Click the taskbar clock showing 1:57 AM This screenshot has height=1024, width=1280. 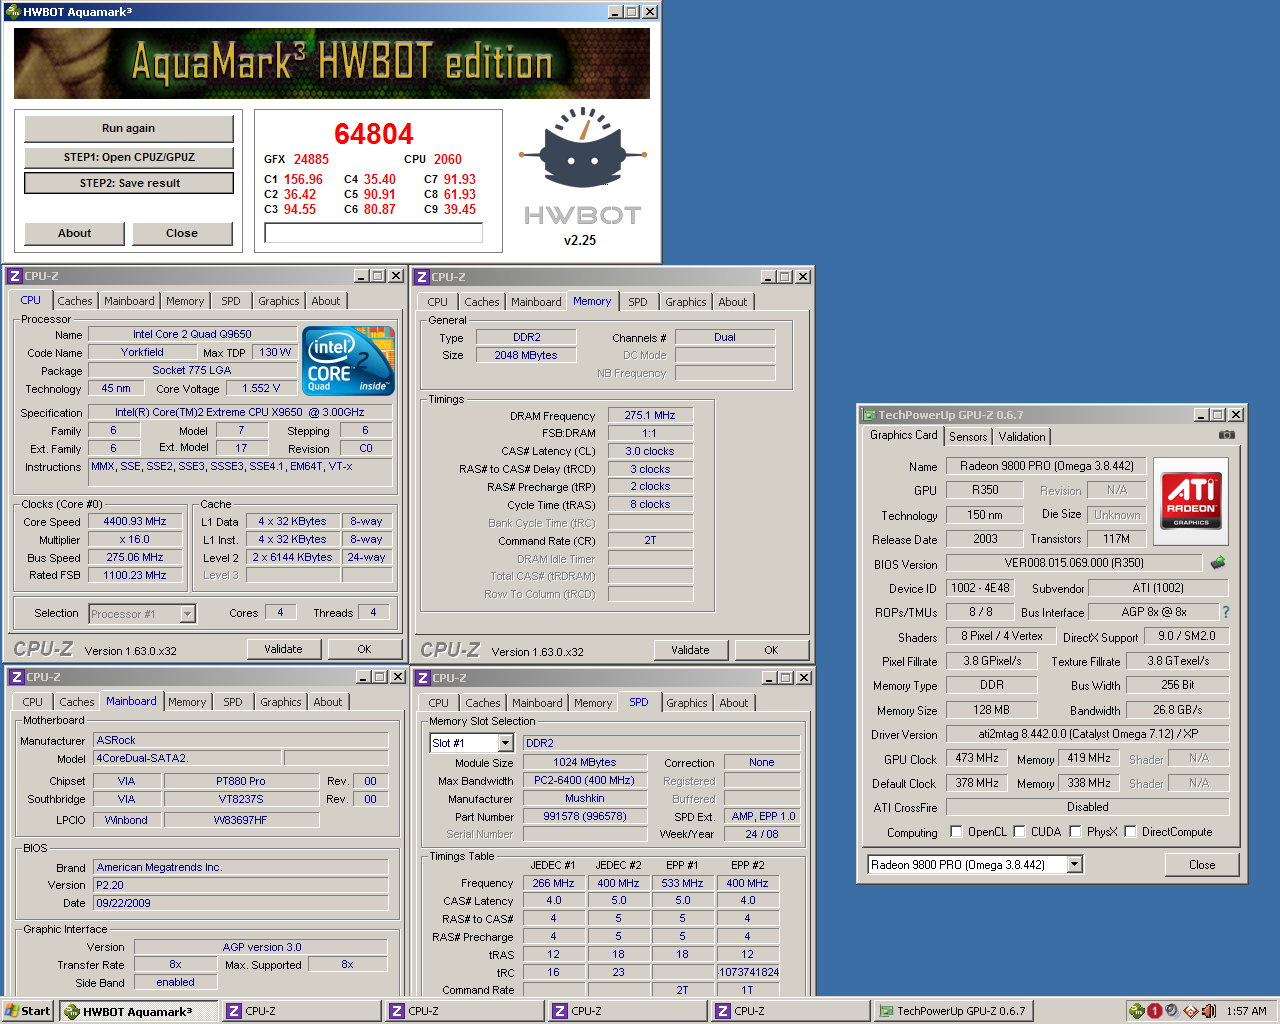click(x=1247, y=1011)
